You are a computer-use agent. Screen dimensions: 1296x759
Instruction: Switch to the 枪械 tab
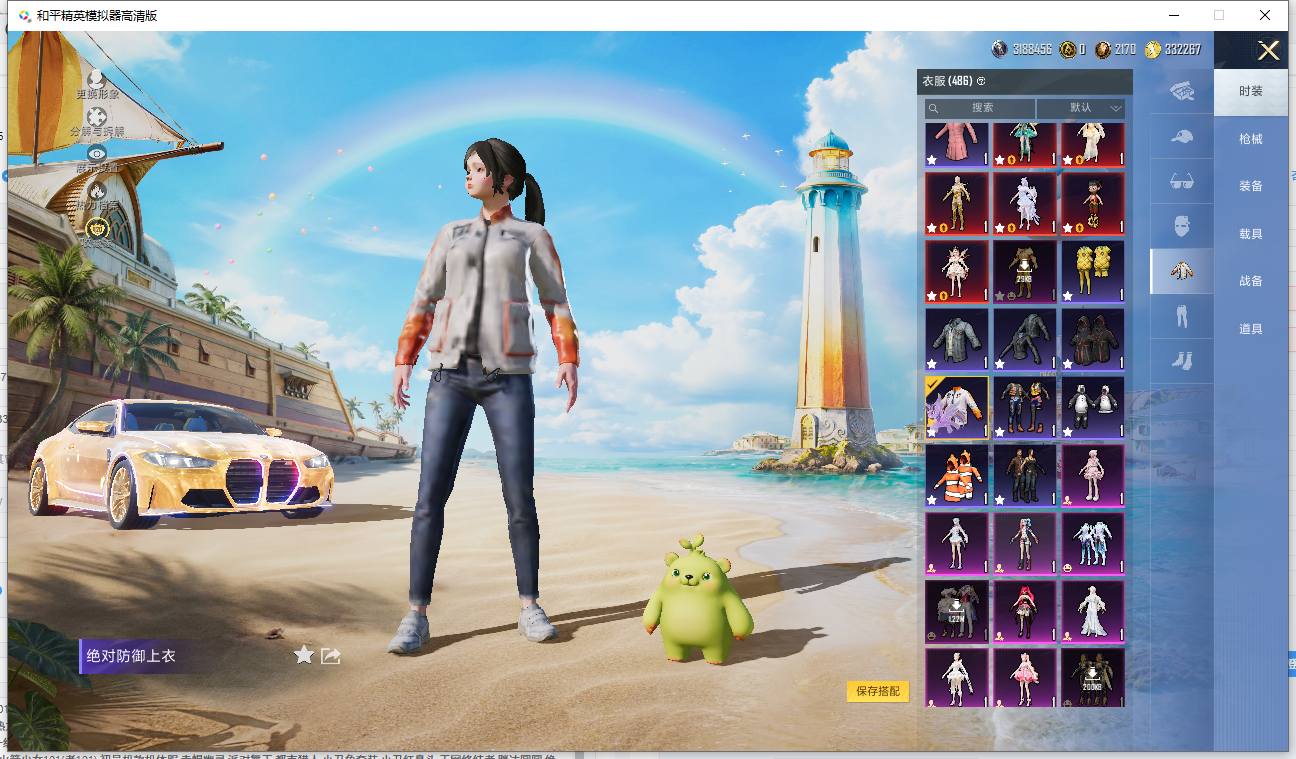[x=1251, y=139]
